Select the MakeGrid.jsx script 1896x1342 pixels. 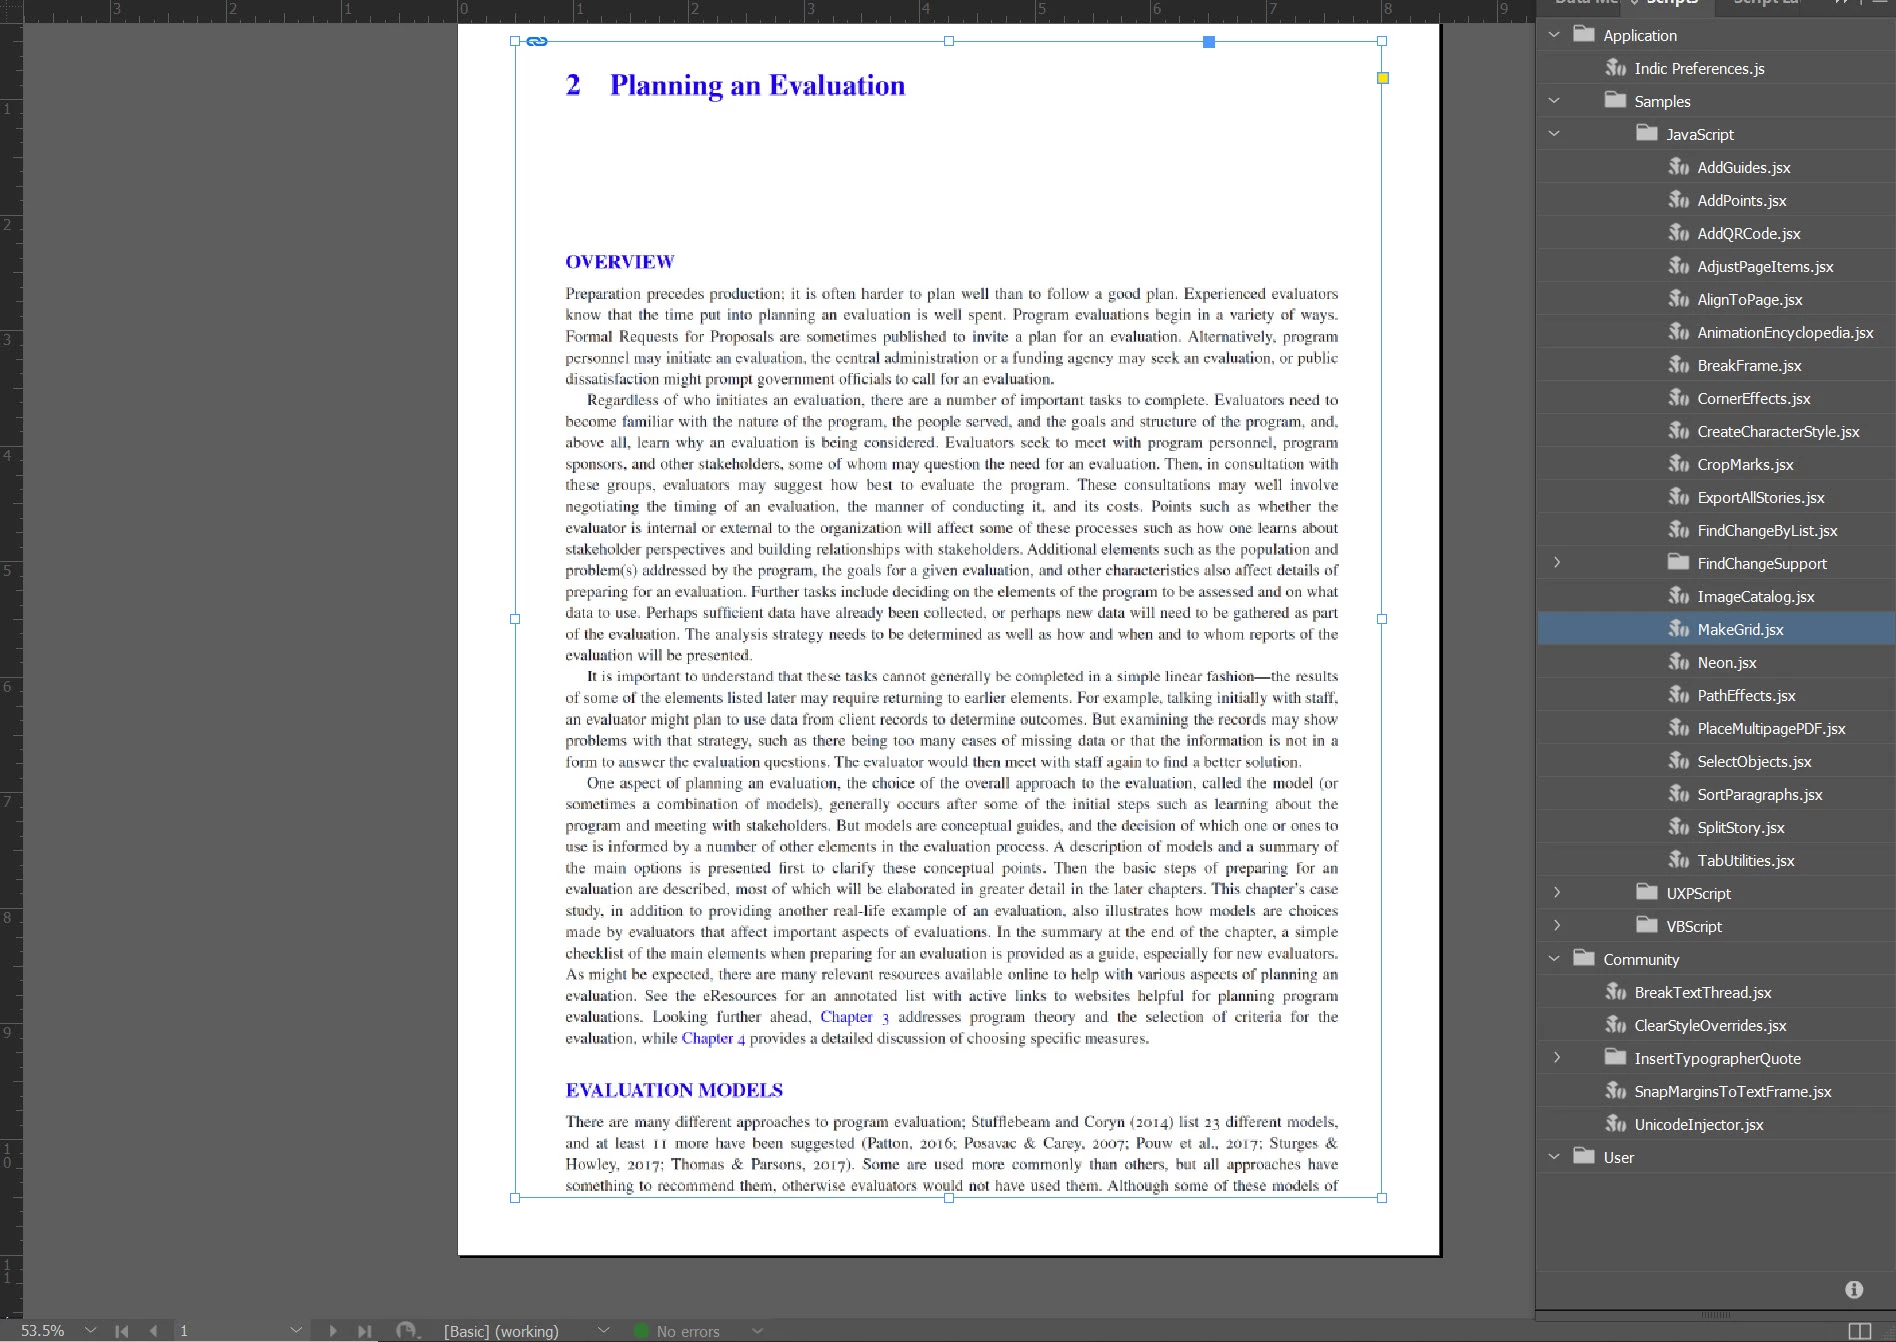click(x=1716, y=629)
